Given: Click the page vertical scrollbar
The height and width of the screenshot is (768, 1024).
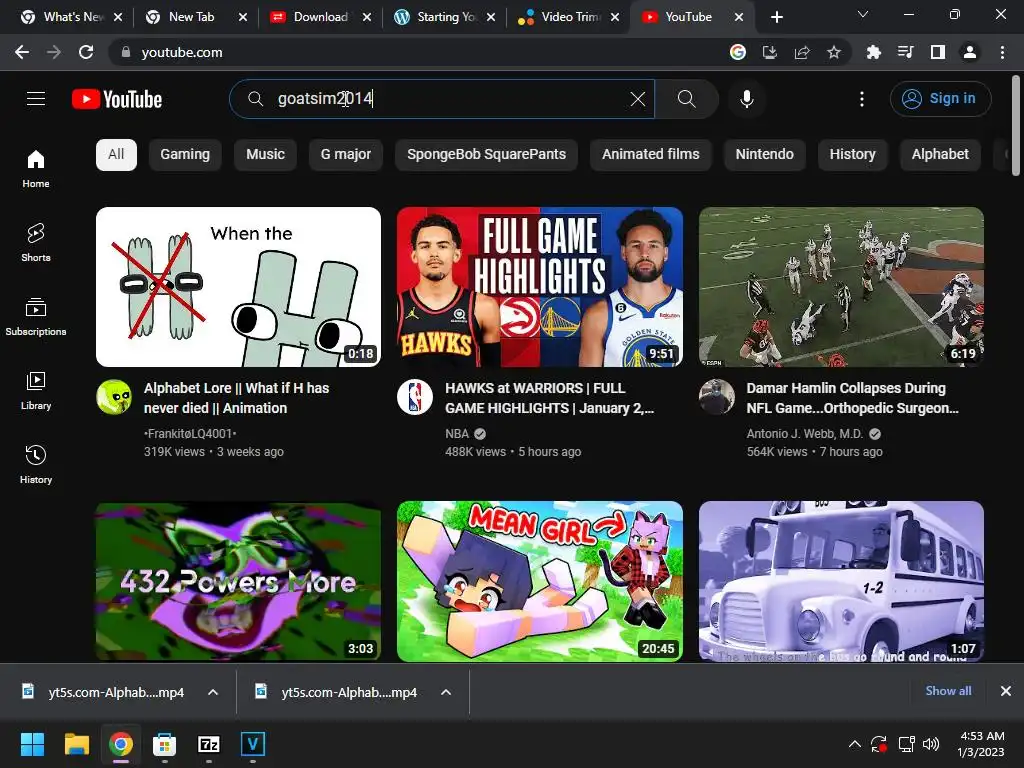Looking at the screenshot, I should pyautogui.click(x=1016, y=126).
